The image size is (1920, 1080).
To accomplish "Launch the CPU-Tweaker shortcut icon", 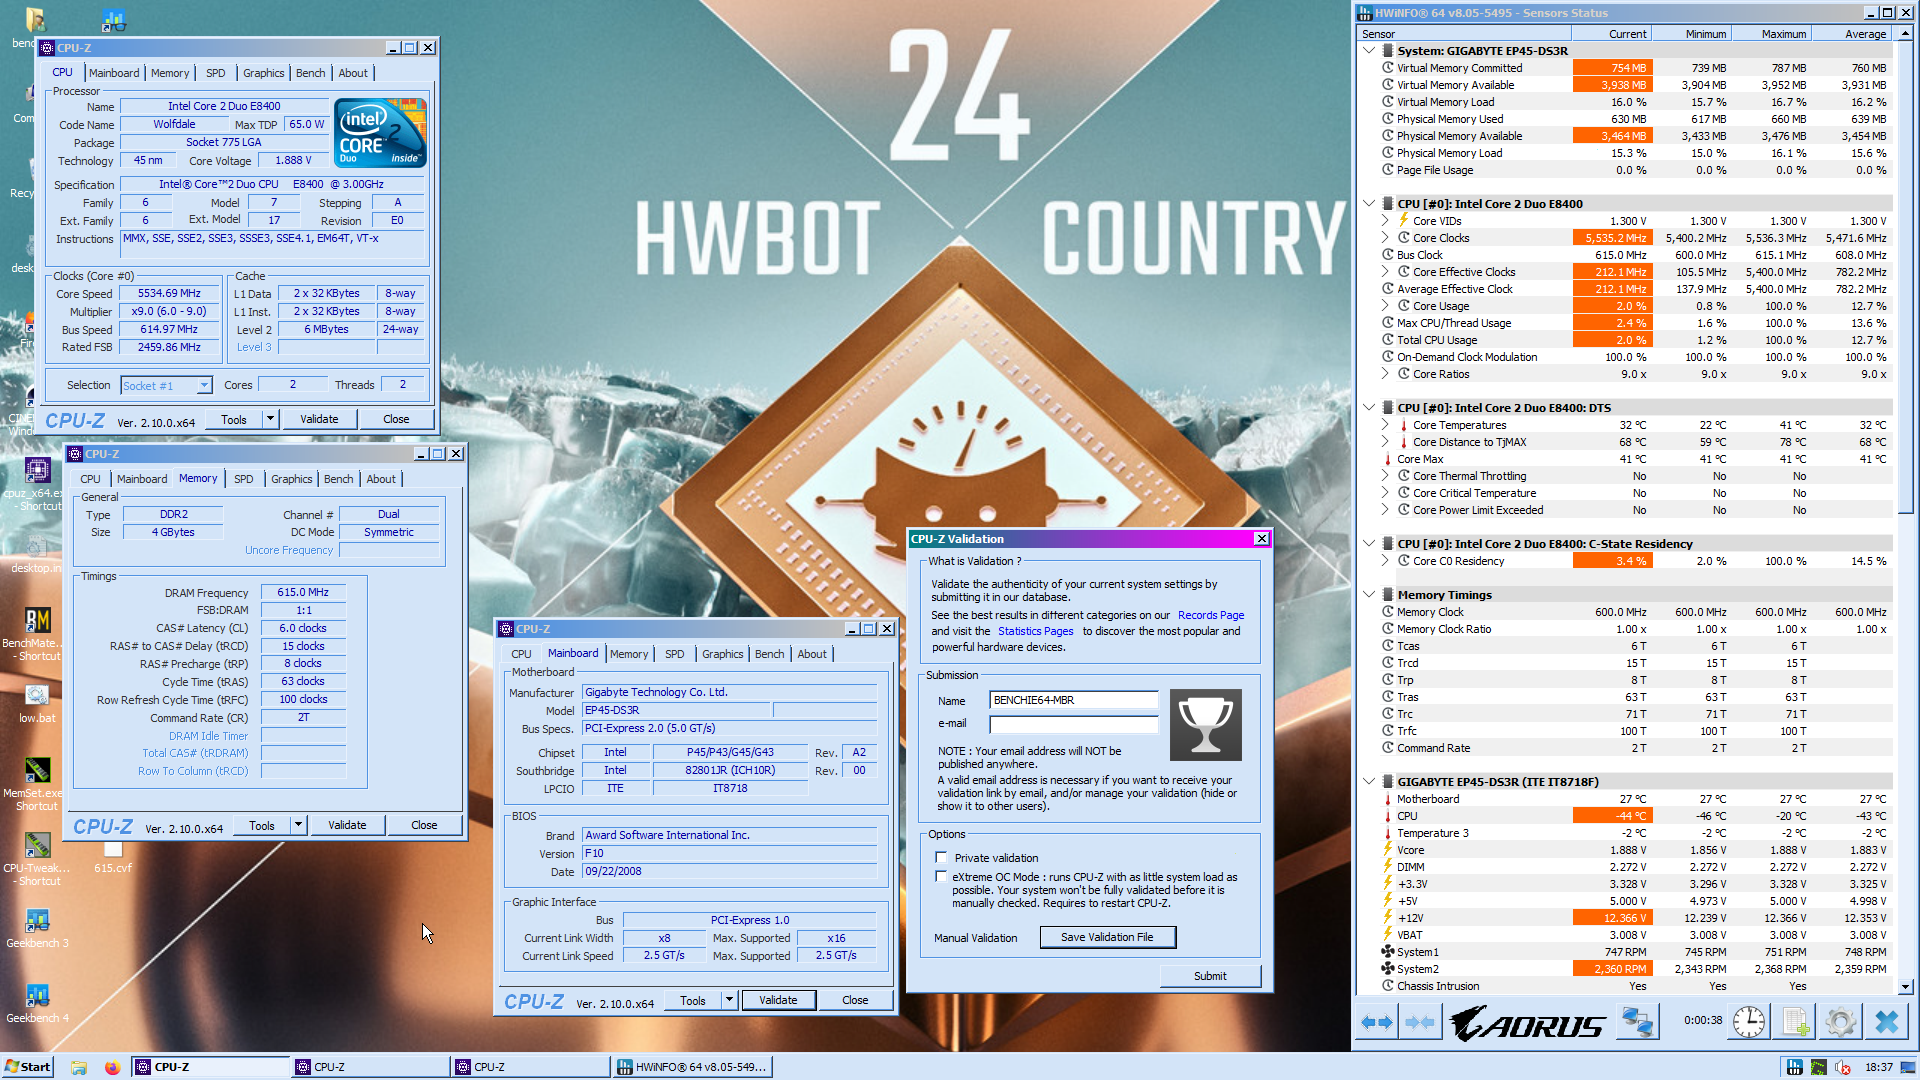I will point(37,846).
